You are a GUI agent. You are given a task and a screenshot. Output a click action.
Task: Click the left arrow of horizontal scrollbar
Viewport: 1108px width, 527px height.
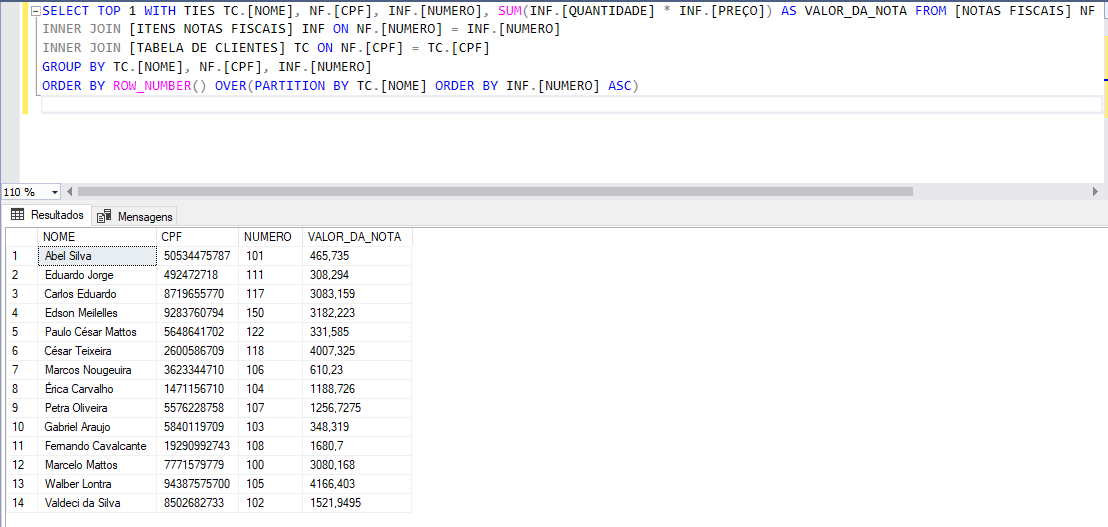(x=69, y=191)
